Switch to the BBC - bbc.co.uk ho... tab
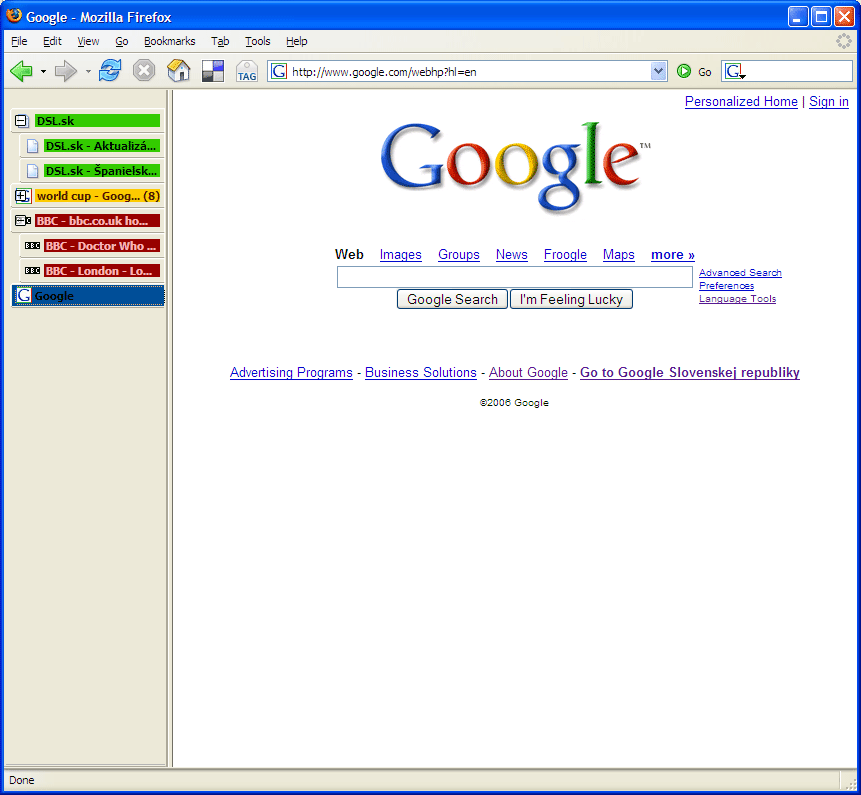 click(x=88, y=221)
